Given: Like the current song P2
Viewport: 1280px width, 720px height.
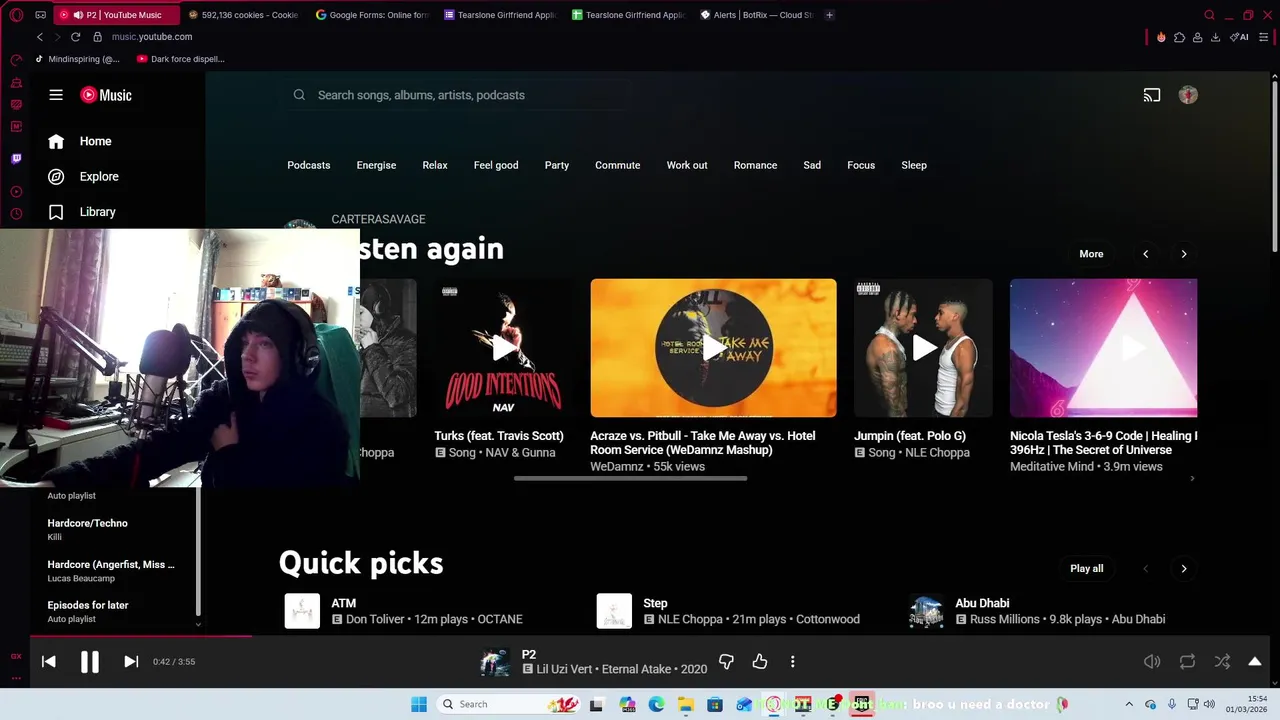Looking at the screenshot, I should pos(760,661).
